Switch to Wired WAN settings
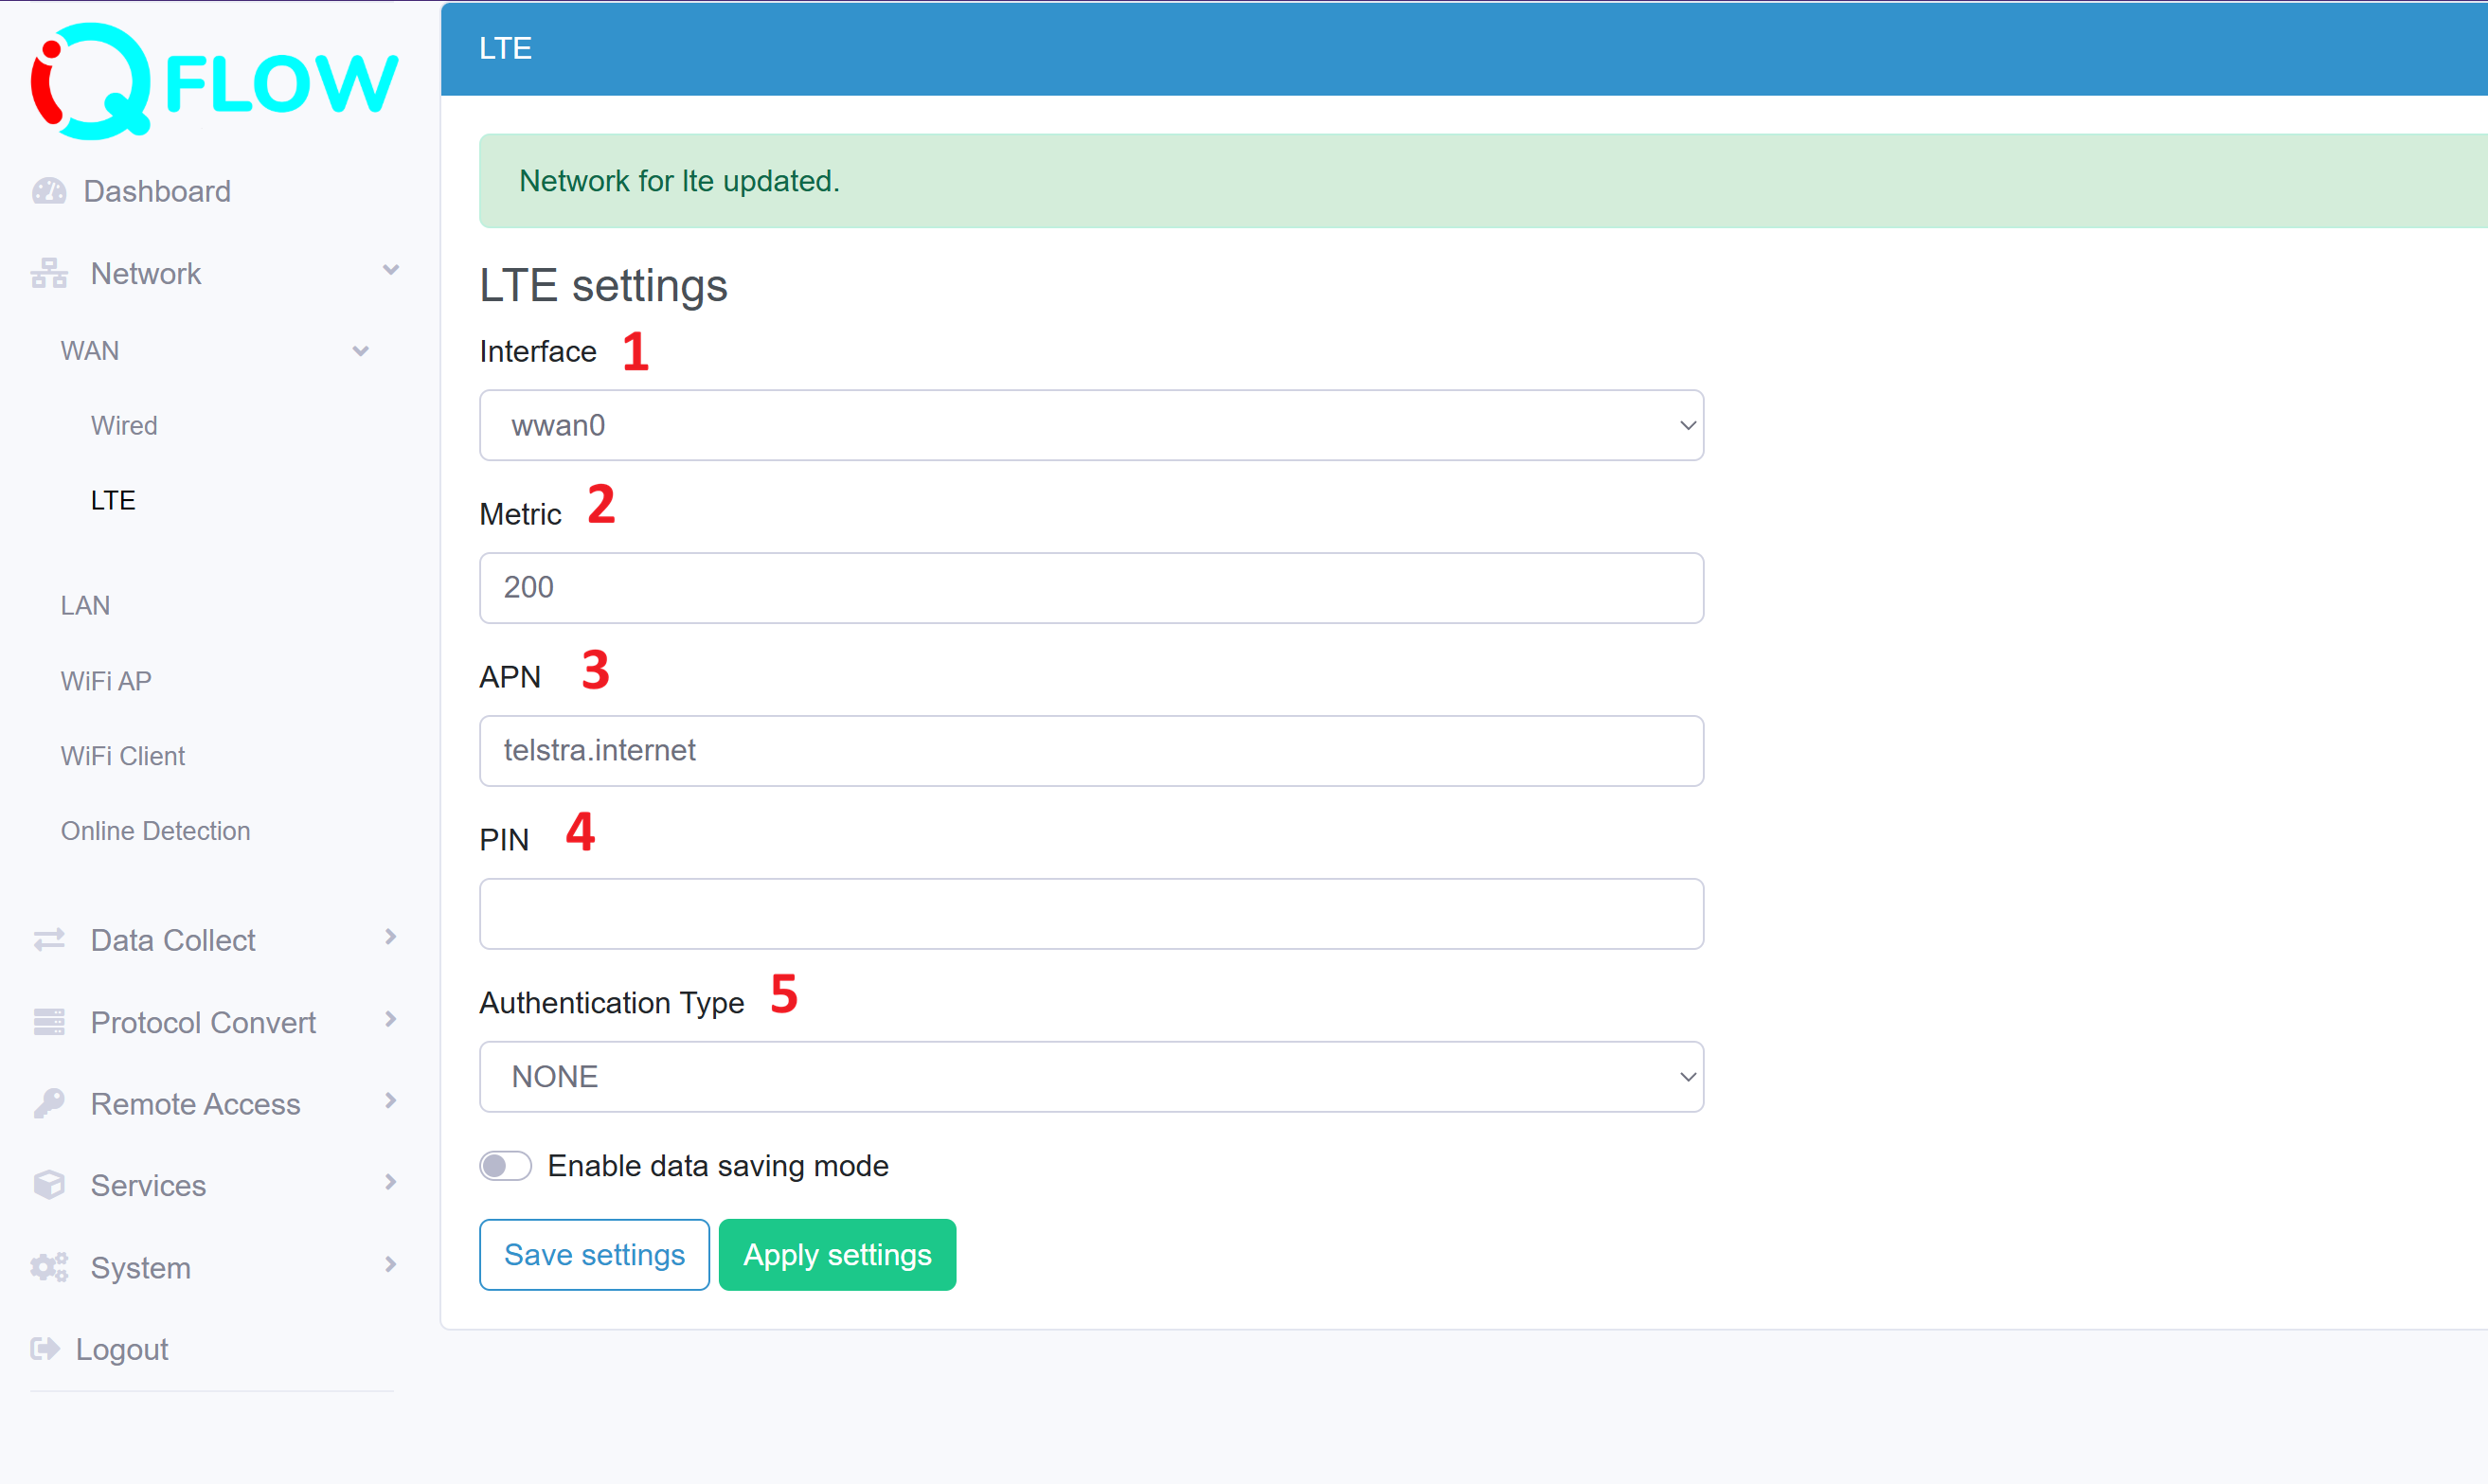This screenshot has height=1484, width=2488. point(124,424)
